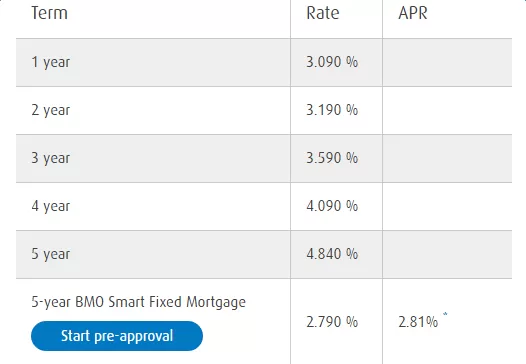The image size is (526, 364).
Task: Click the 4.840 % rate value
Action: [332, 254]
